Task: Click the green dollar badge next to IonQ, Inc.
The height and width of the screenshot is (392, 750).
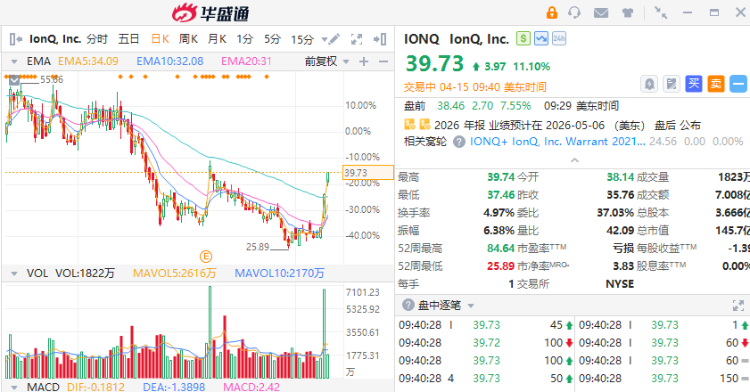Action: click(523, 38)
